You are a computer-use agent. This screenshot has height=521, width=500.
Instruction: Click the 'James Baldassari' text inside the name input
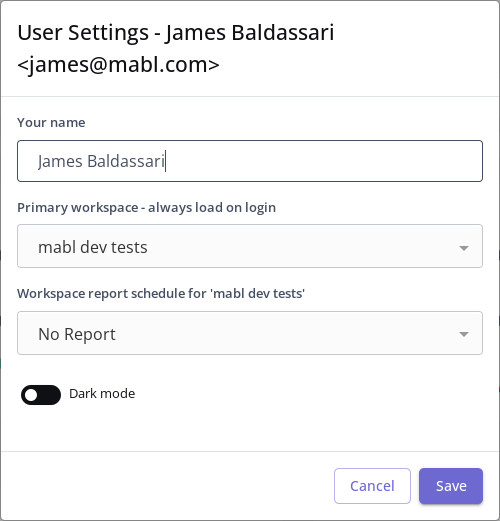point(101,161)
